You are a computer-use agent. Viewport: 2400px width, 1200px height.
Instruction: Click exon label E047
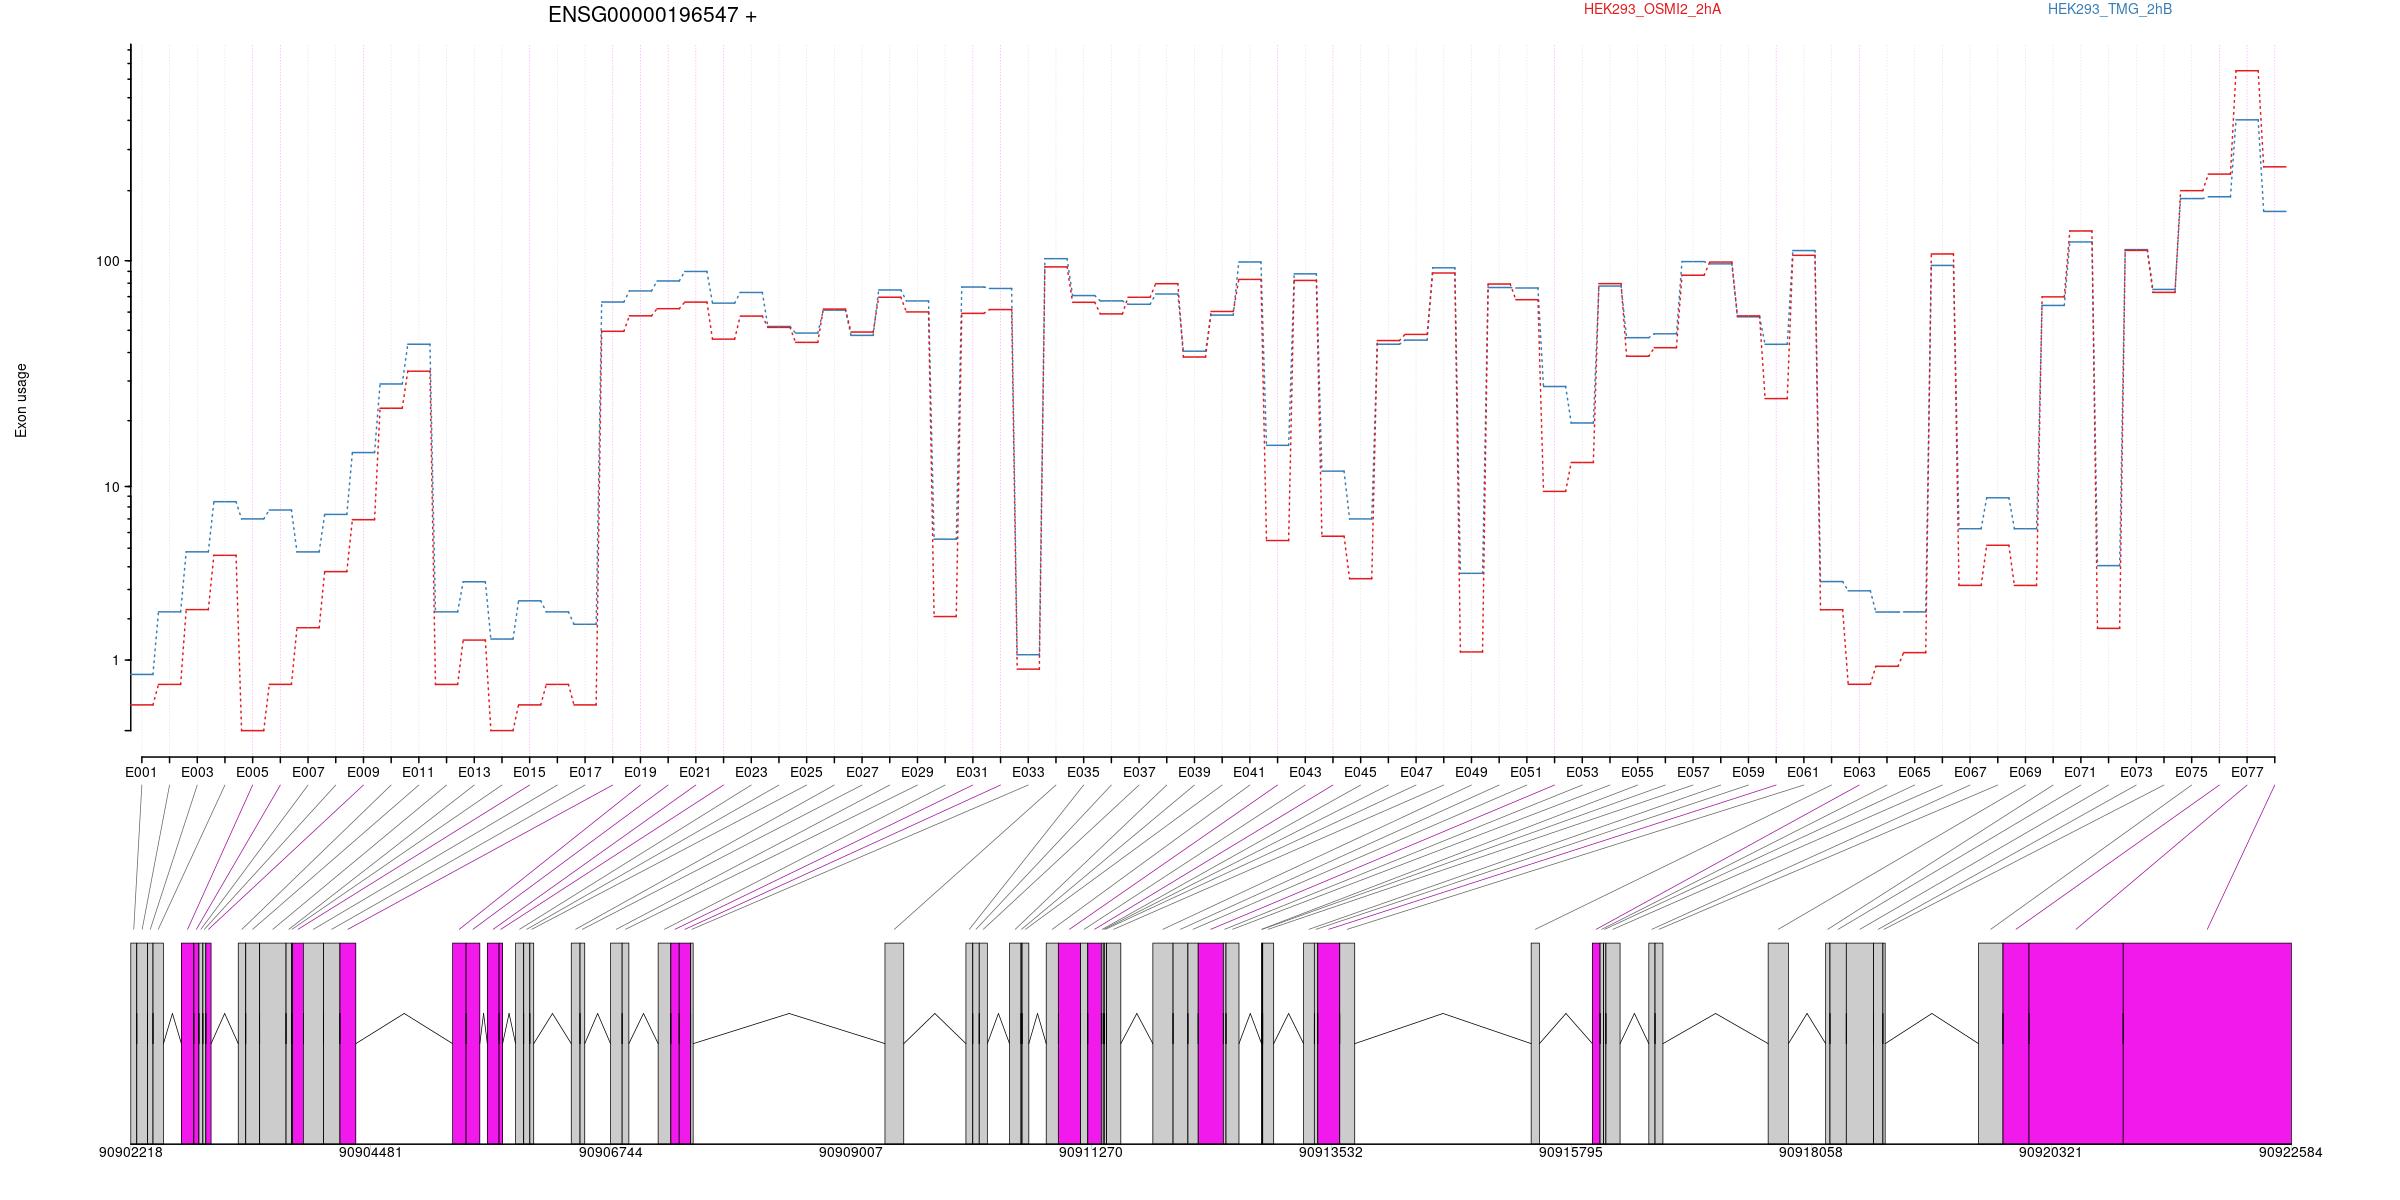click(1416, 772)
